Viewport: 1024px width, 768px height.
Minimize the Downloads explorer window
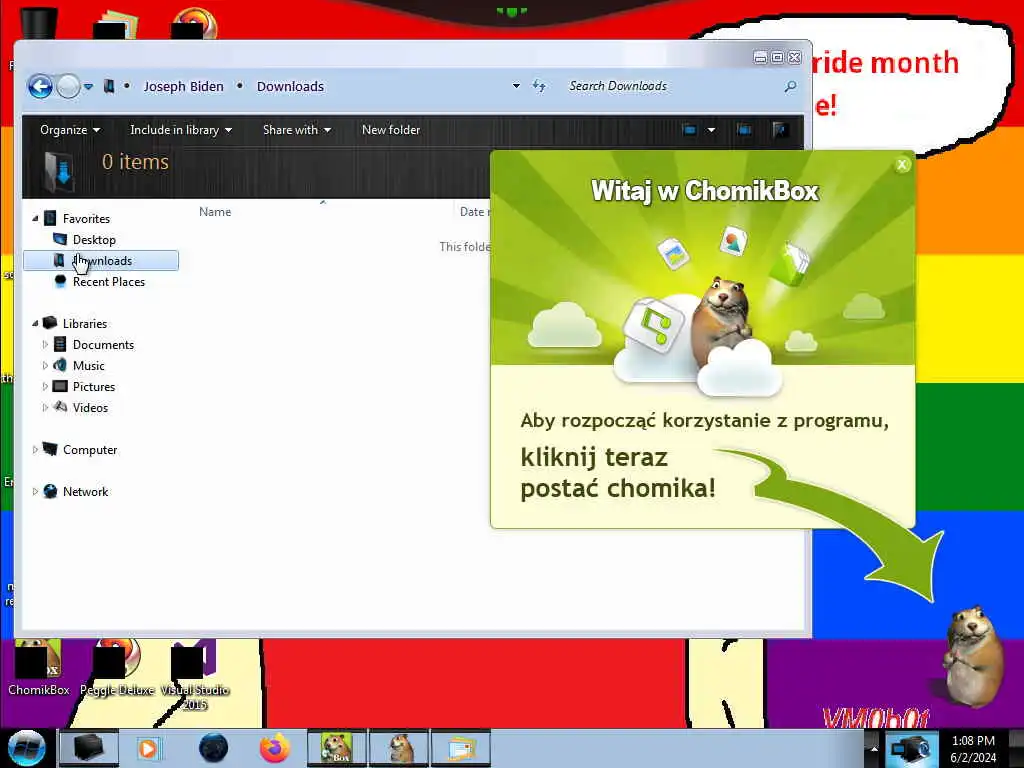point(760,57)
